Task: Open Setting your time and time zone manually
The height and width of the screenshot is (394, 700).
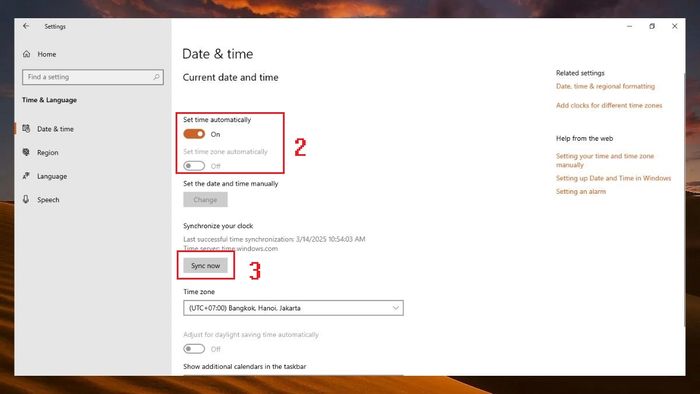Action: point(605,160)
